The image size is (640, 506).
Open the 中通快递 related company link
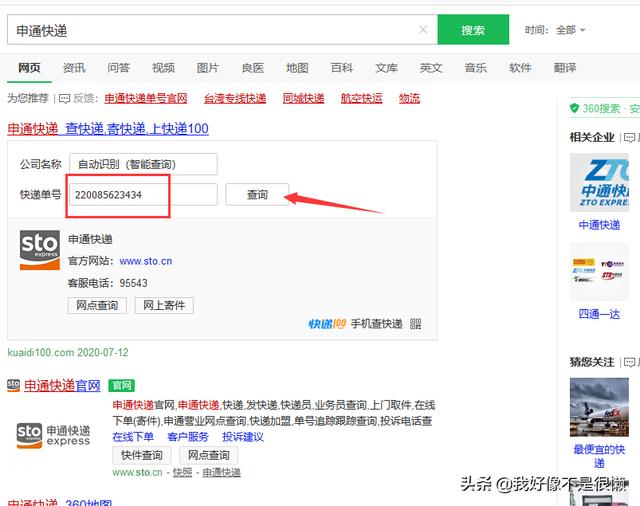(599, 225)
